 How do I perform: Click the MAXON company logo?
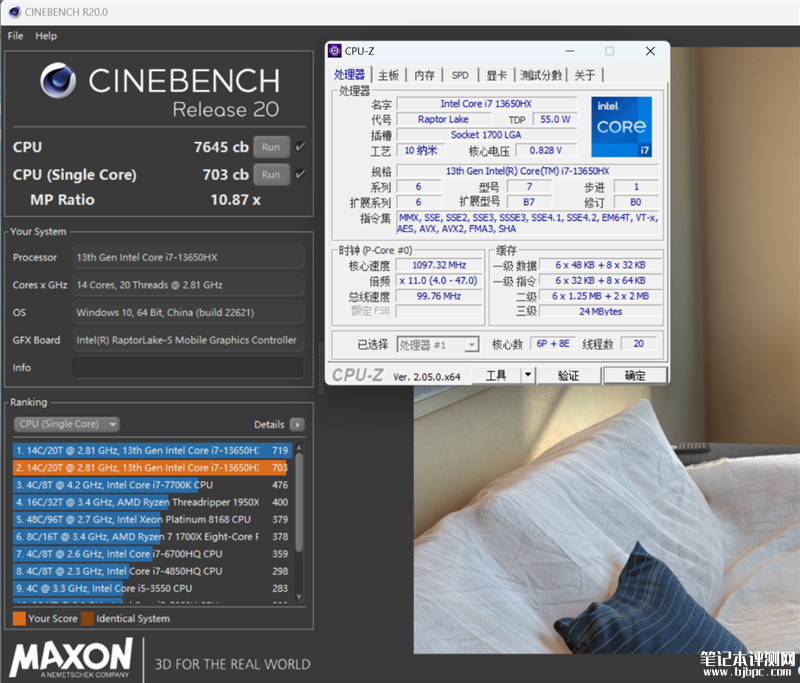point(71,658)
